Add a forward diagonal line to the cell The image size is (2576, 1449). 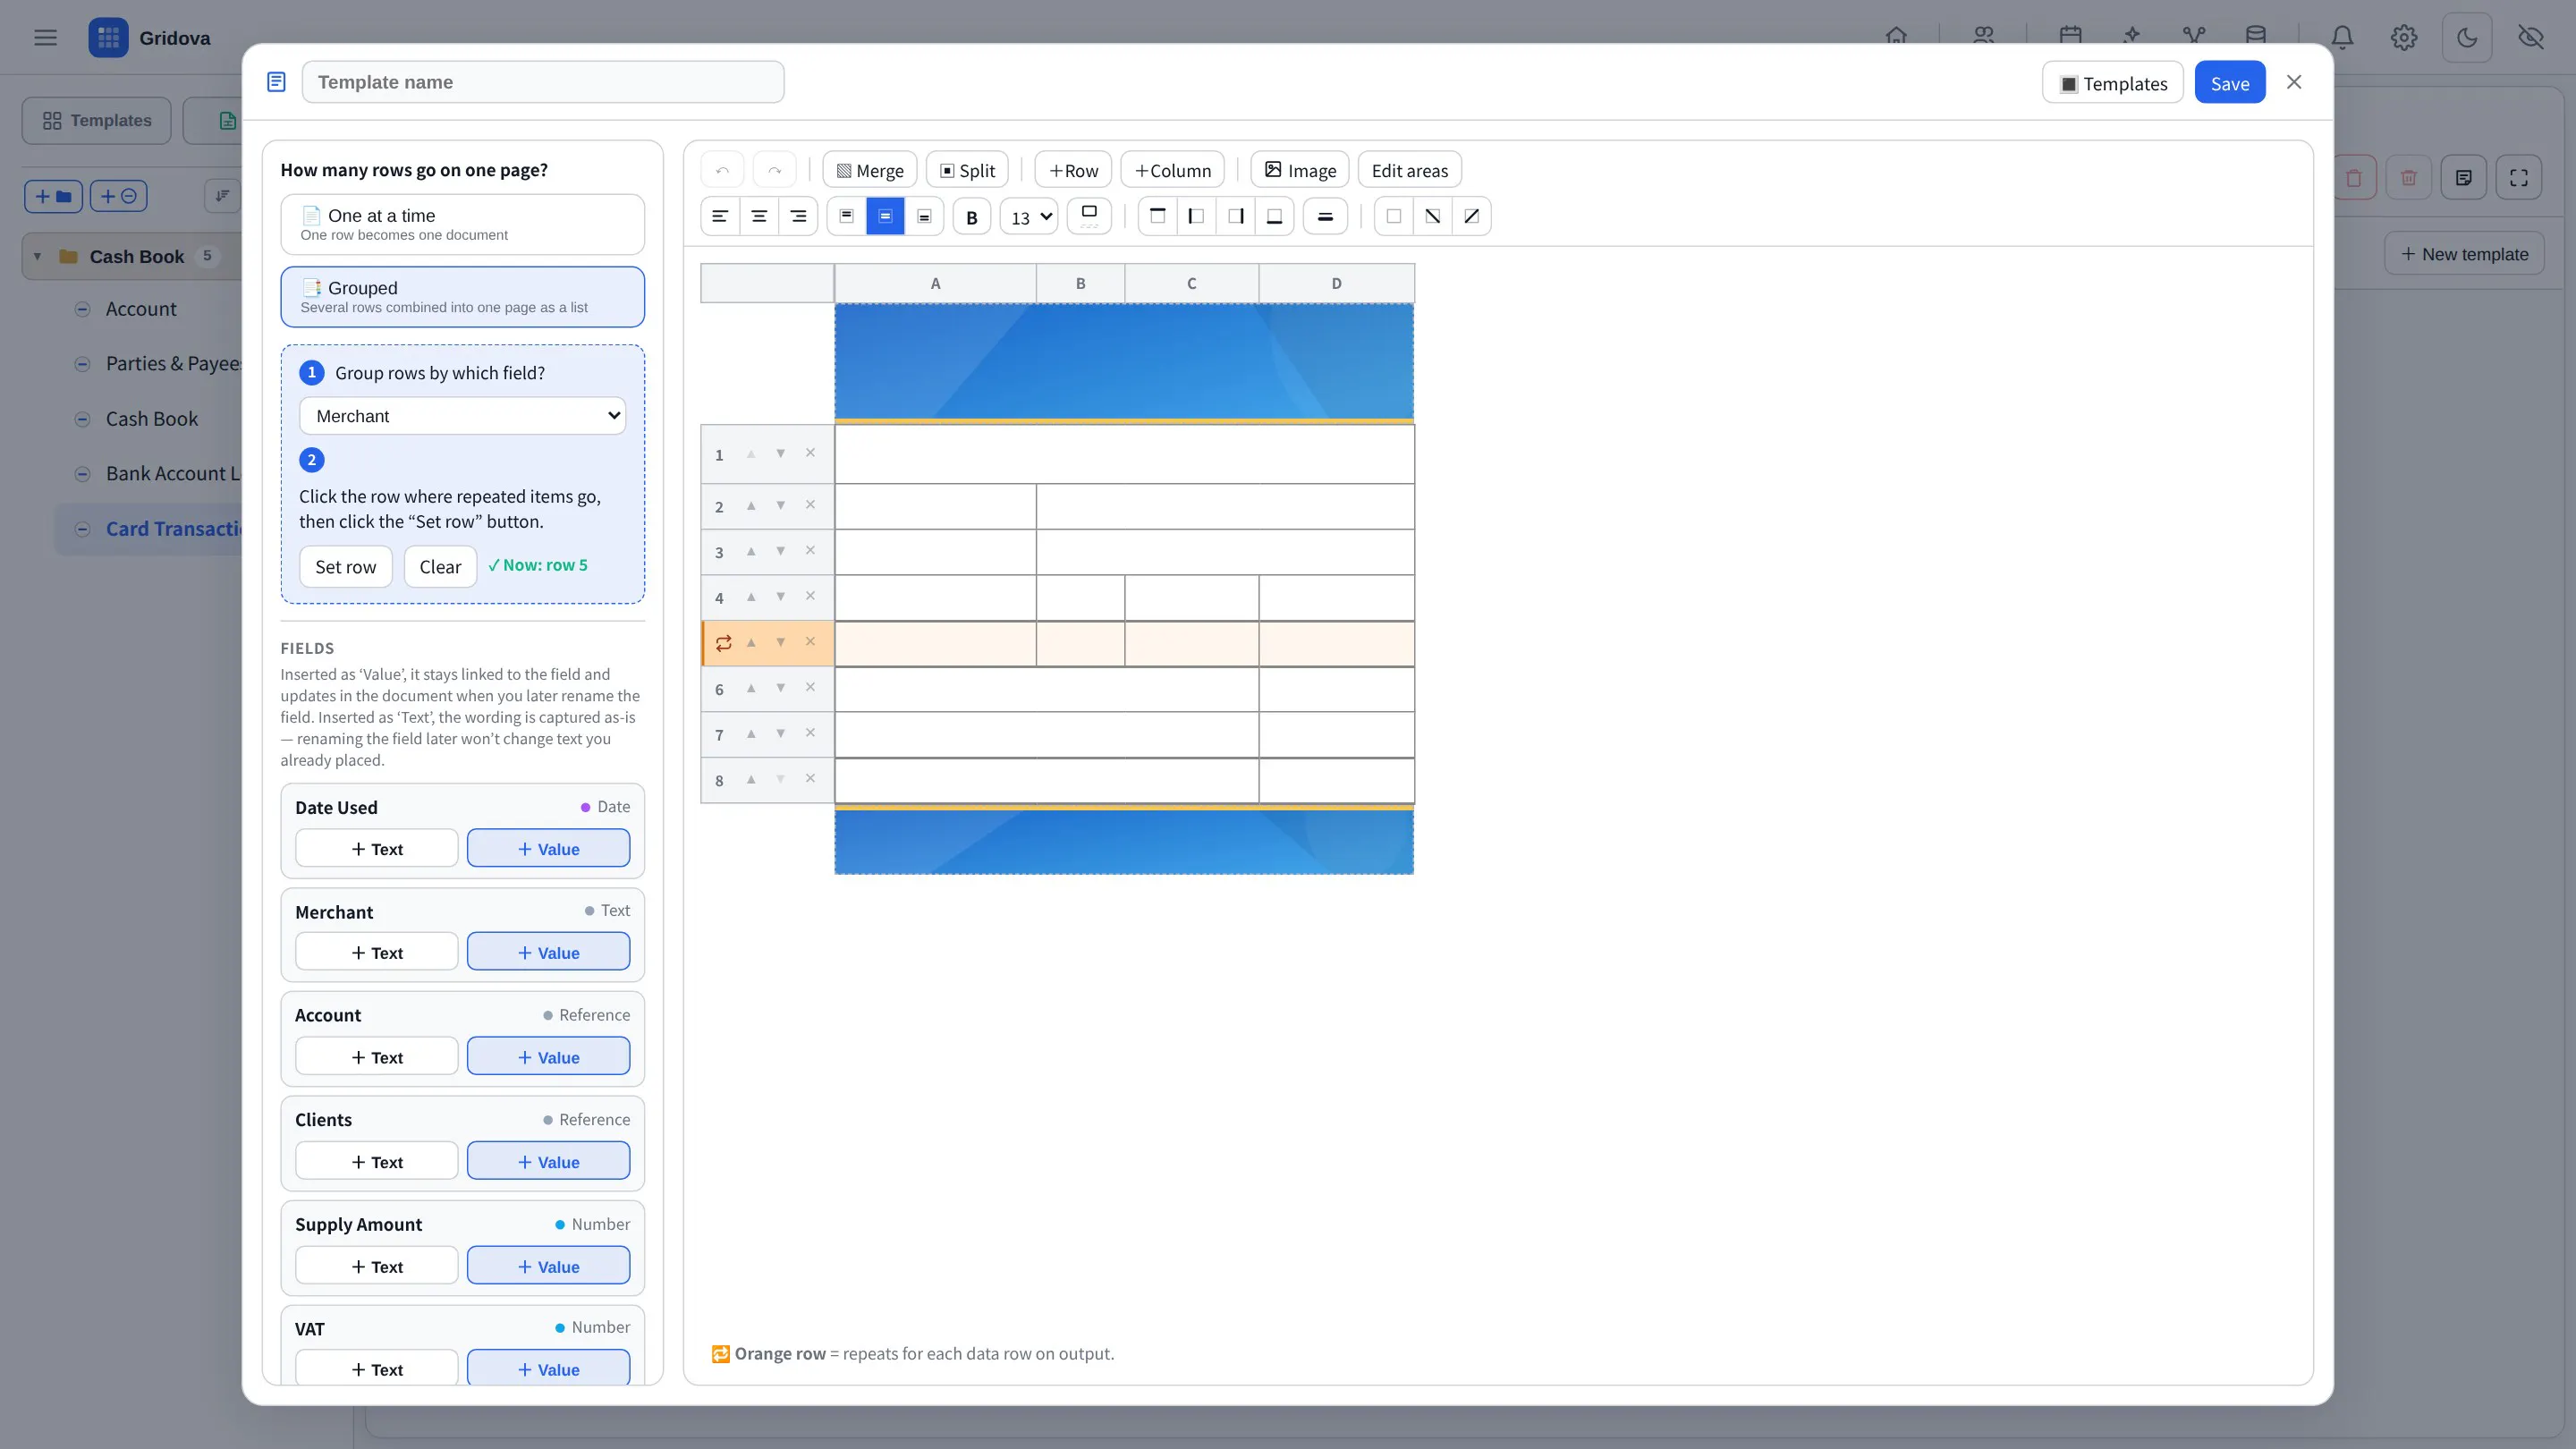pos(1471,216)
